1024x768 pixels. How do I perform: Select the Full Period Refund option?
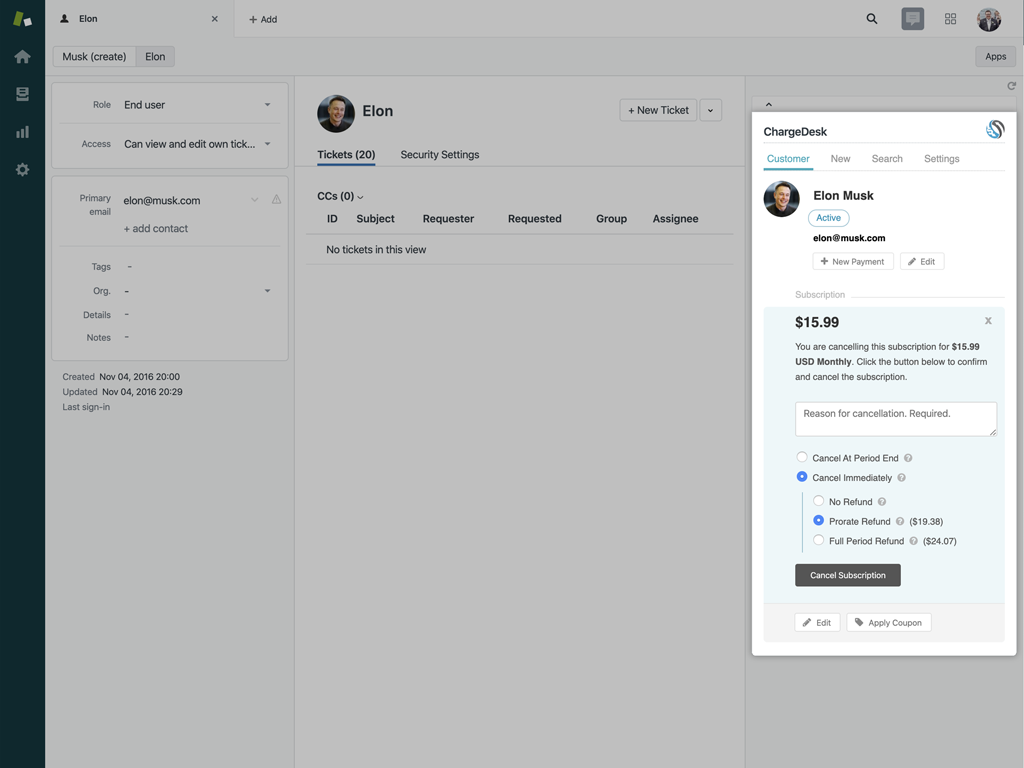coord(818,541)
